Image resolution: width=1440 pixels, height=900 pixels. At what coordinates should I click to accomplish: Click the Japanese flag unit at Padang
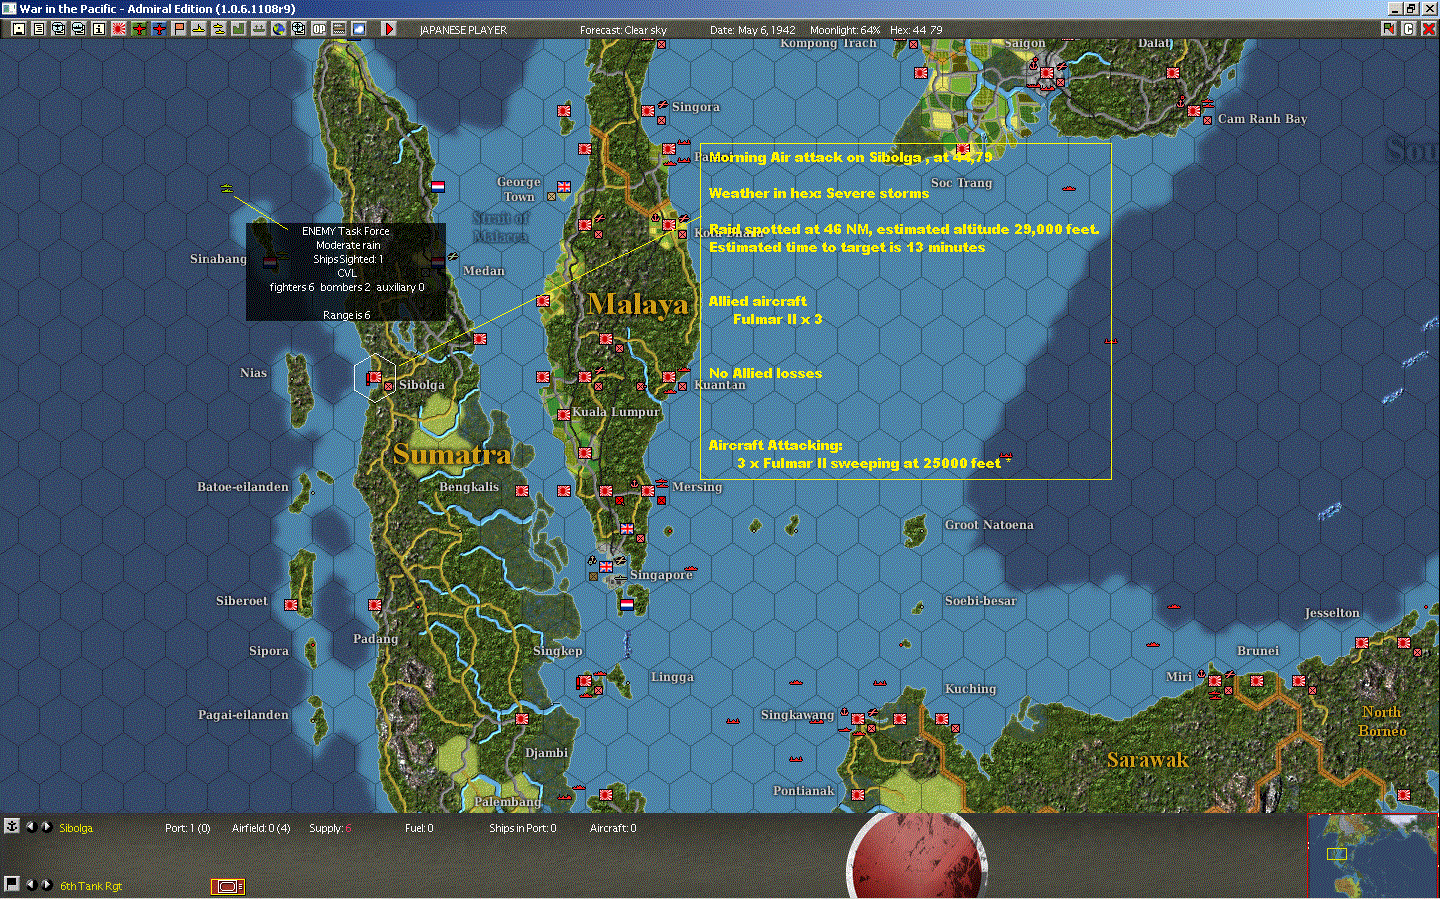click(375, 605)
